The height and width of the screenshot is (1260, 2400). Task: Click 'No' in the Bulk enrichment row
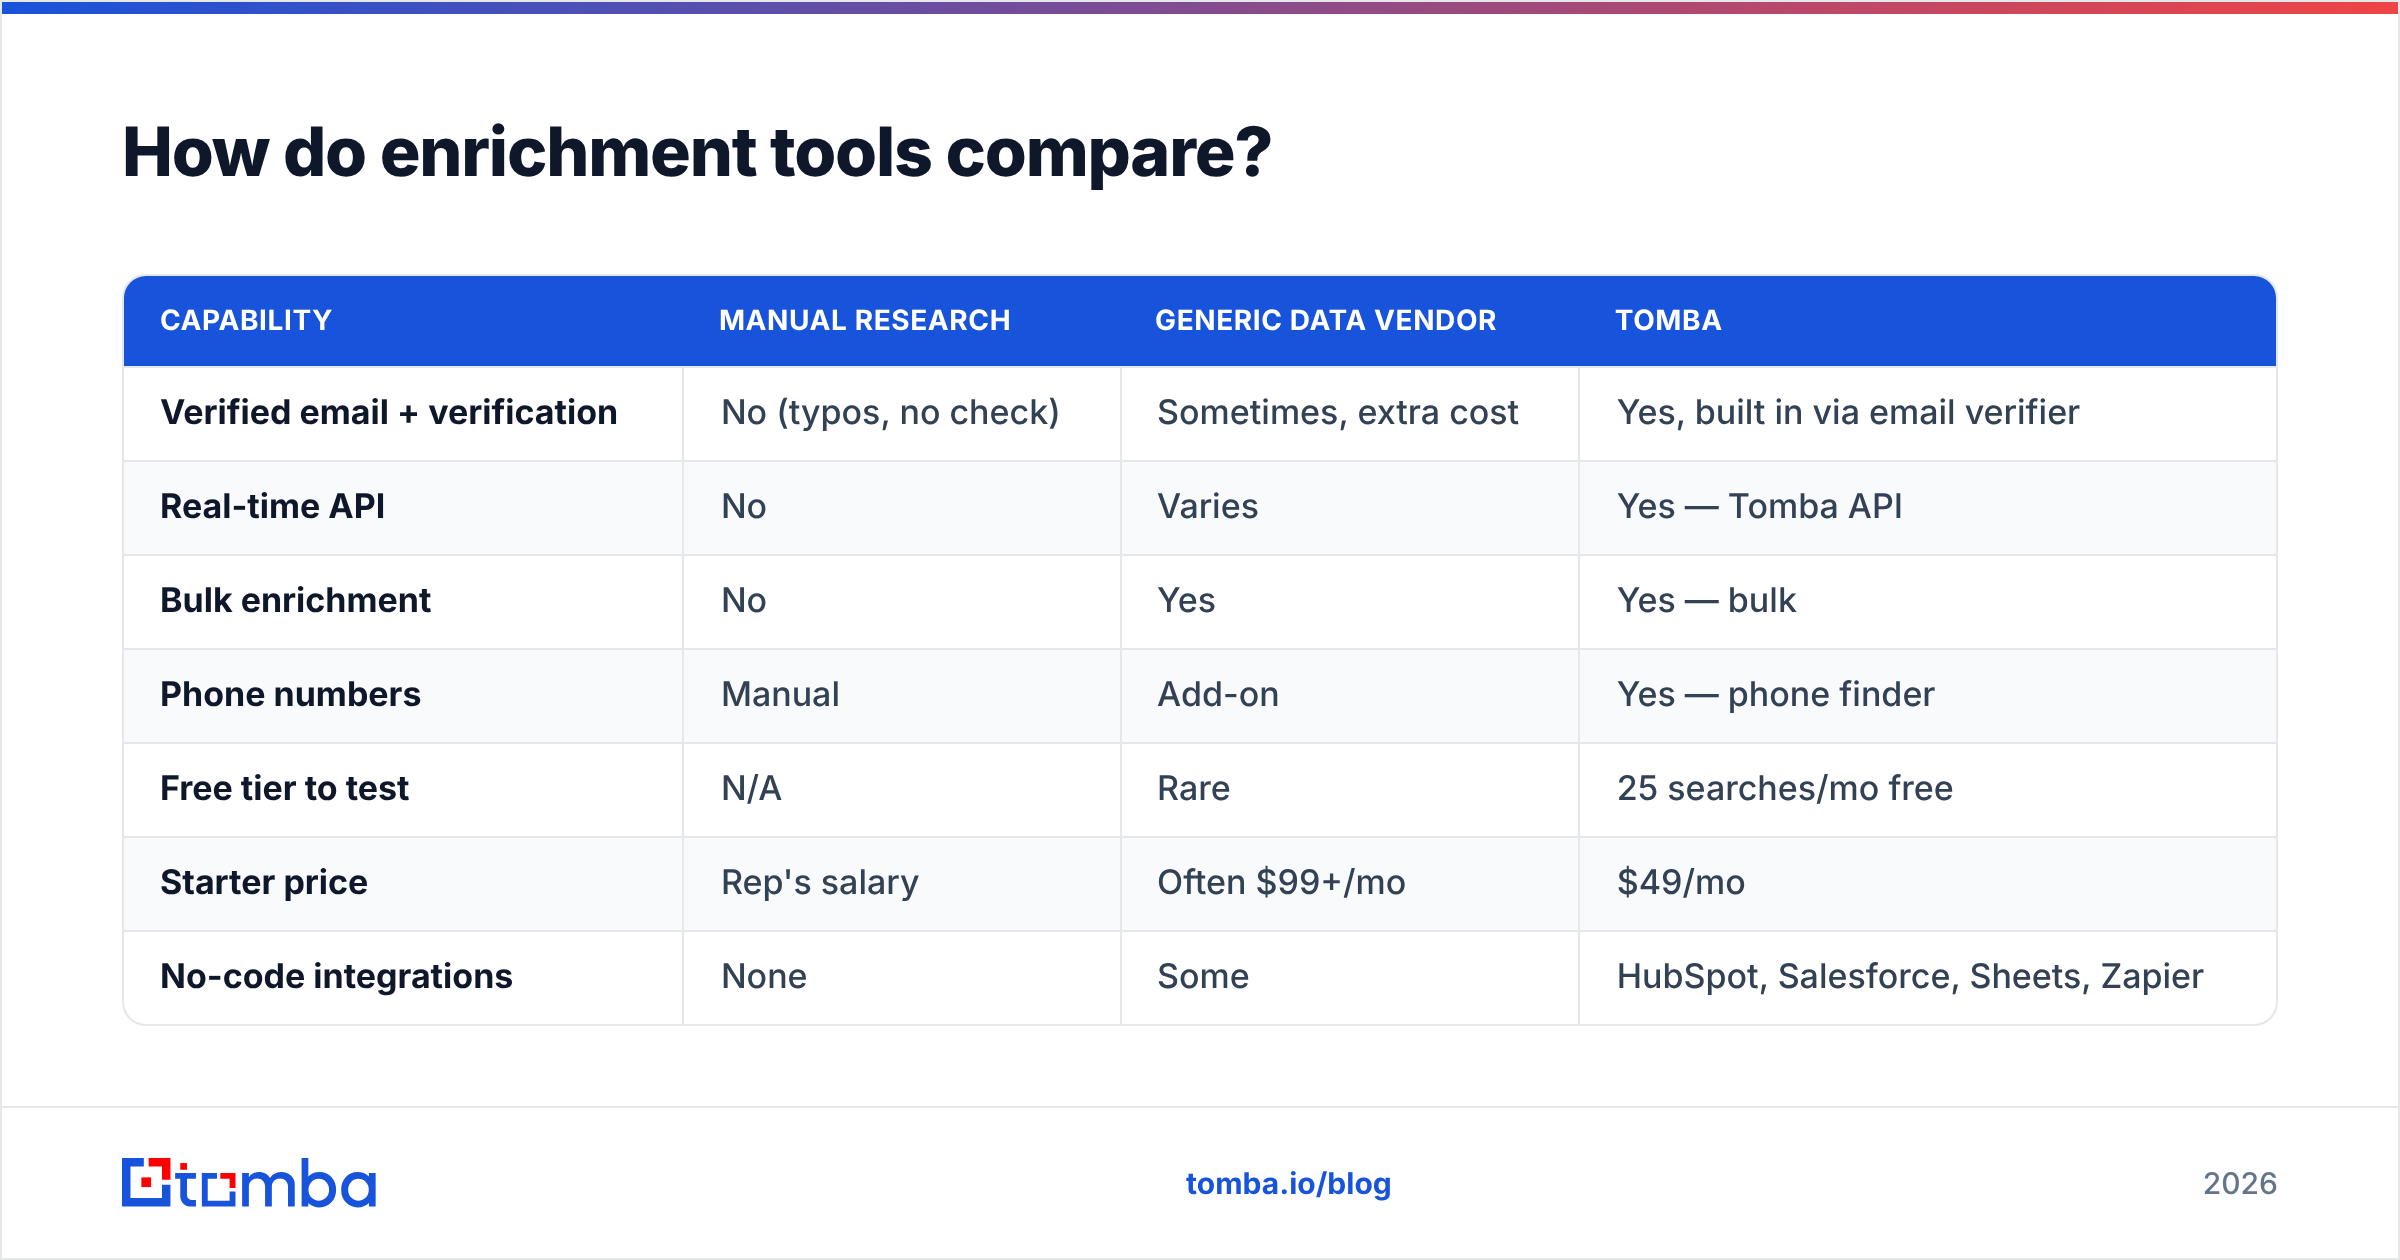point(744,600)
